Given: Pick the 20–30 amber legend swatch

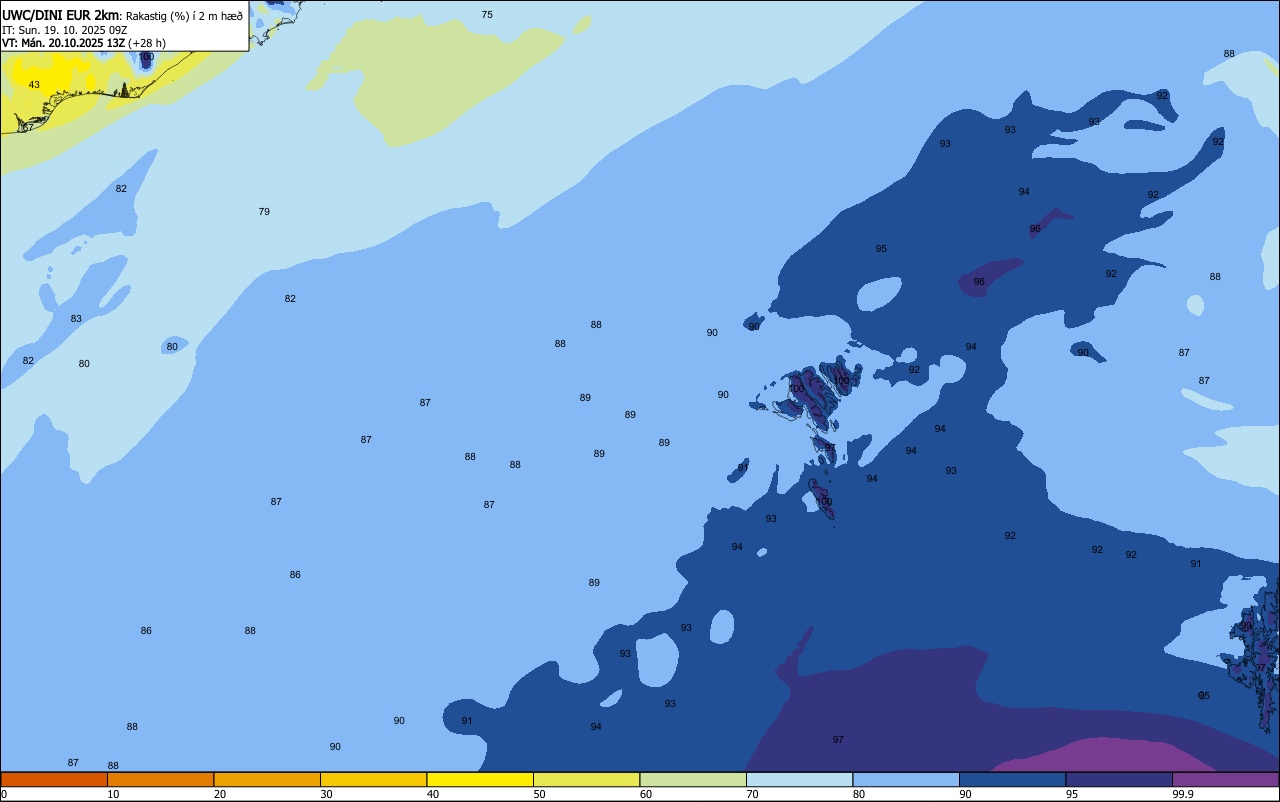Looking at the screenshot, I should coord(267,779).
